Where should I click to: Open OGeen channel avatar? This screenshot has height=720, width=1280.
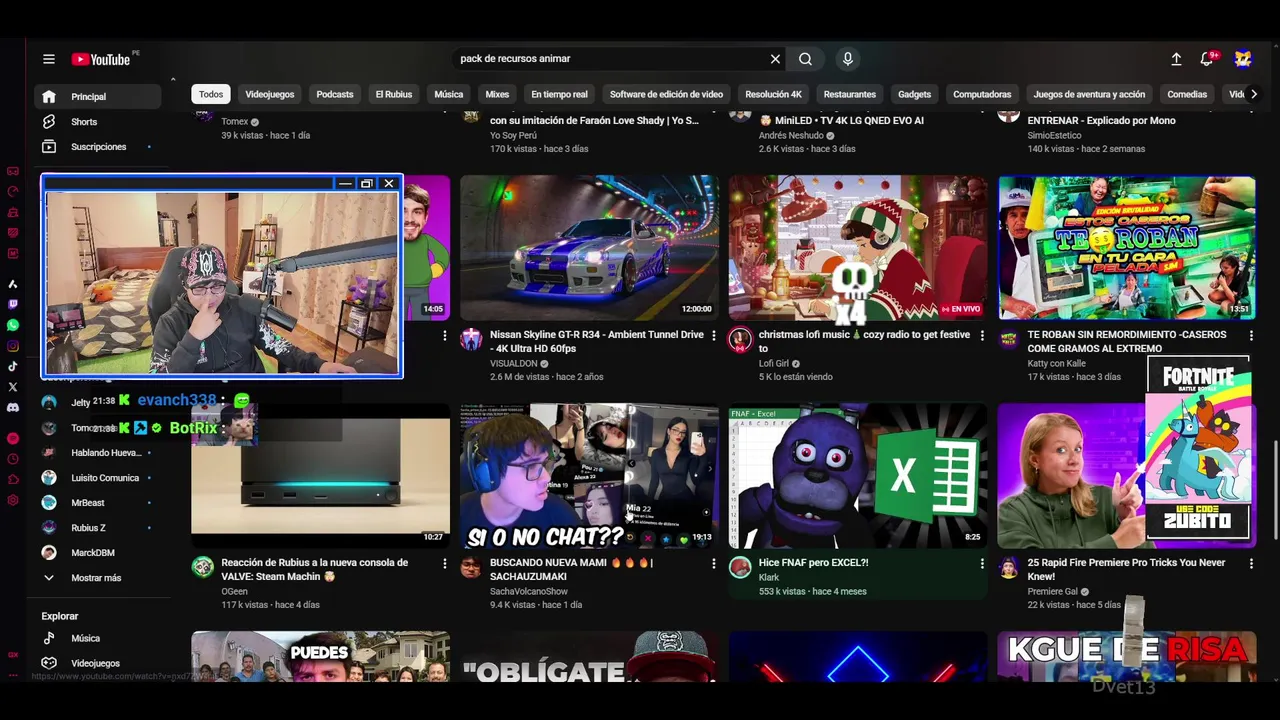[202, 567]
